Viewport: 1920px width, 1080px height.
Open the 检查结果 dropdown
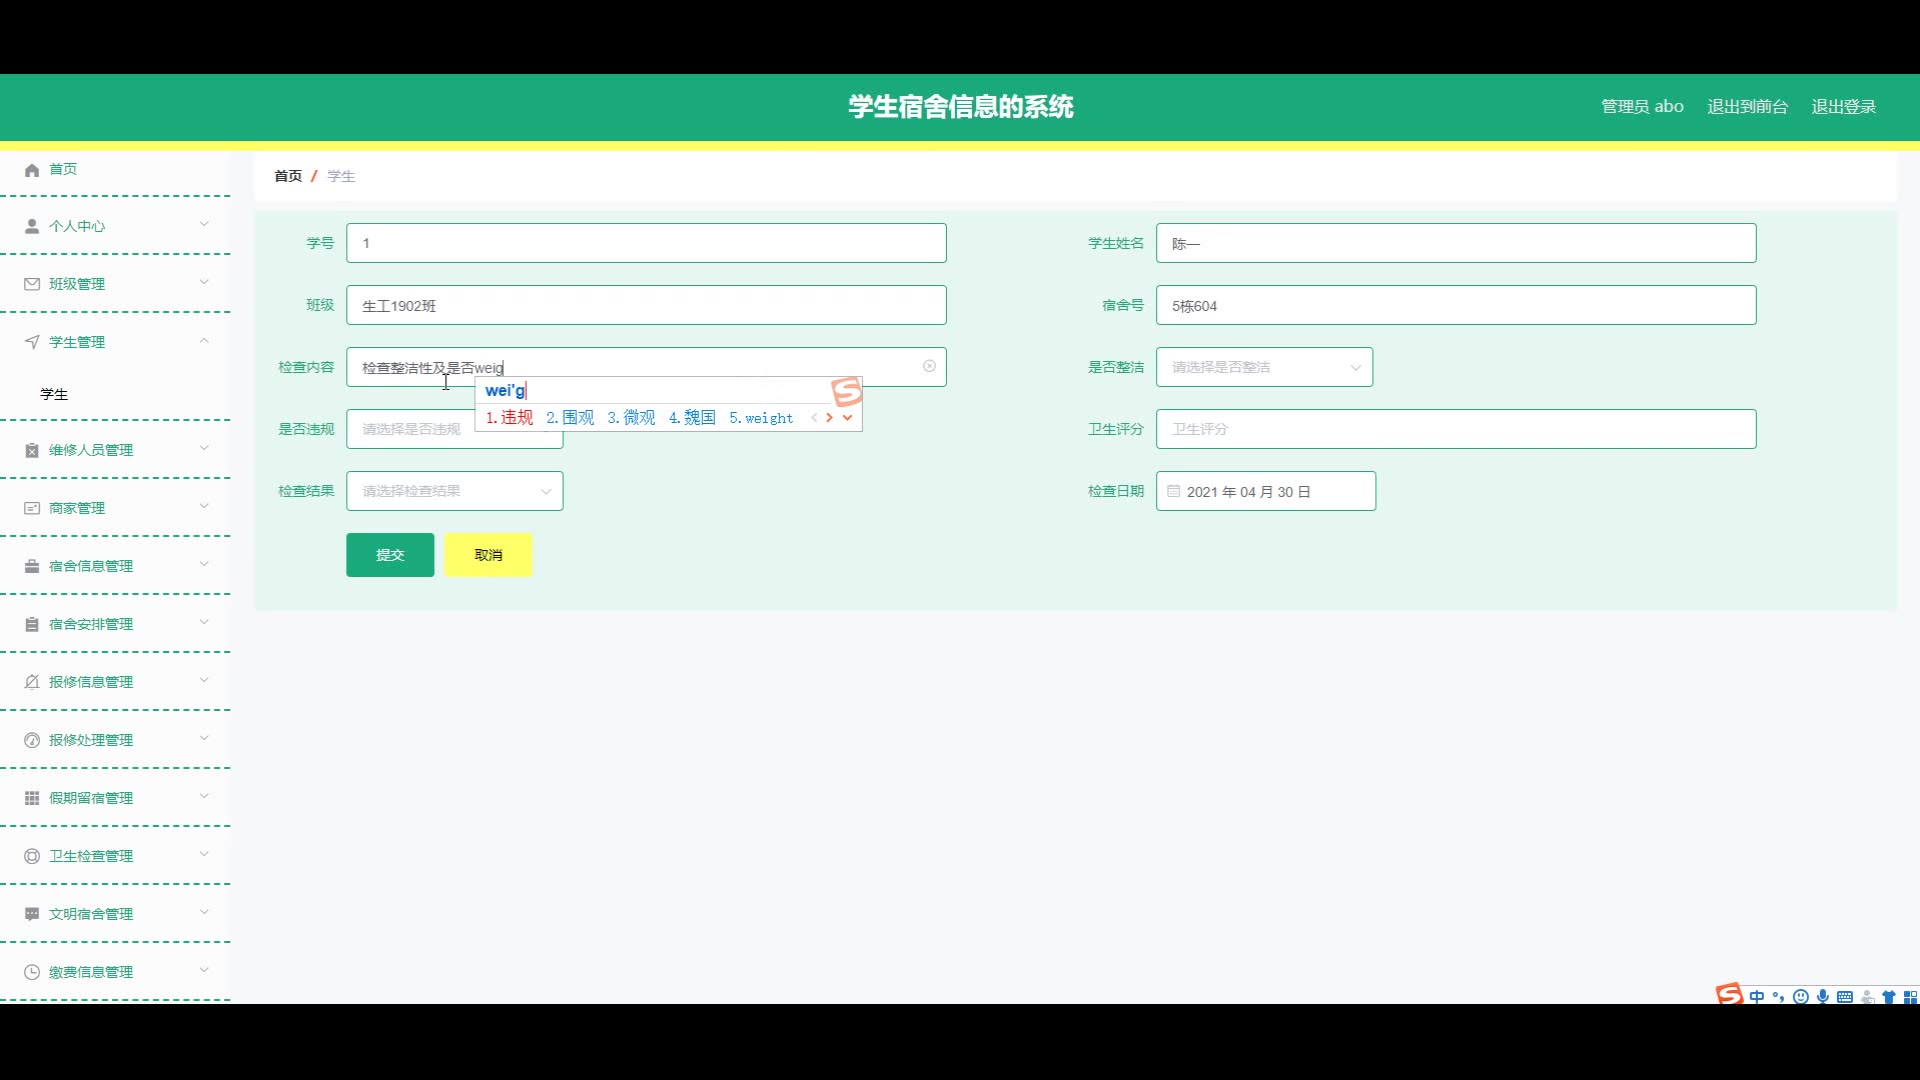tap(454, 491)
